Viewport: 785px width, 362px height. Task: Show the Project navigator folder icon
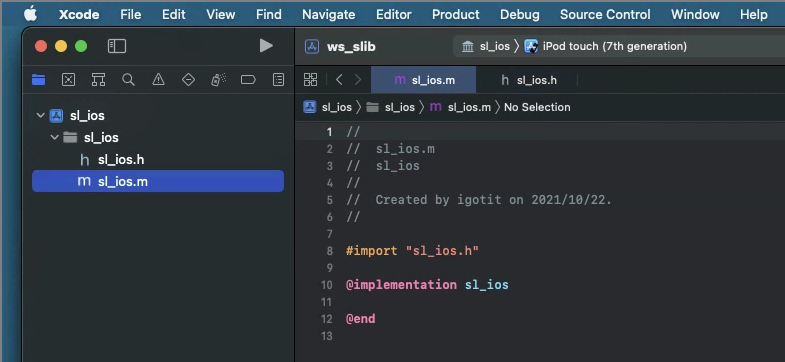39,79
